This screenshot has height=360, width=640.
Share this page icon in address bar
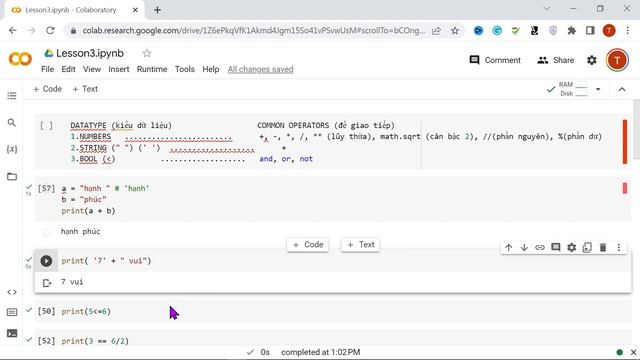pos(436,31)
